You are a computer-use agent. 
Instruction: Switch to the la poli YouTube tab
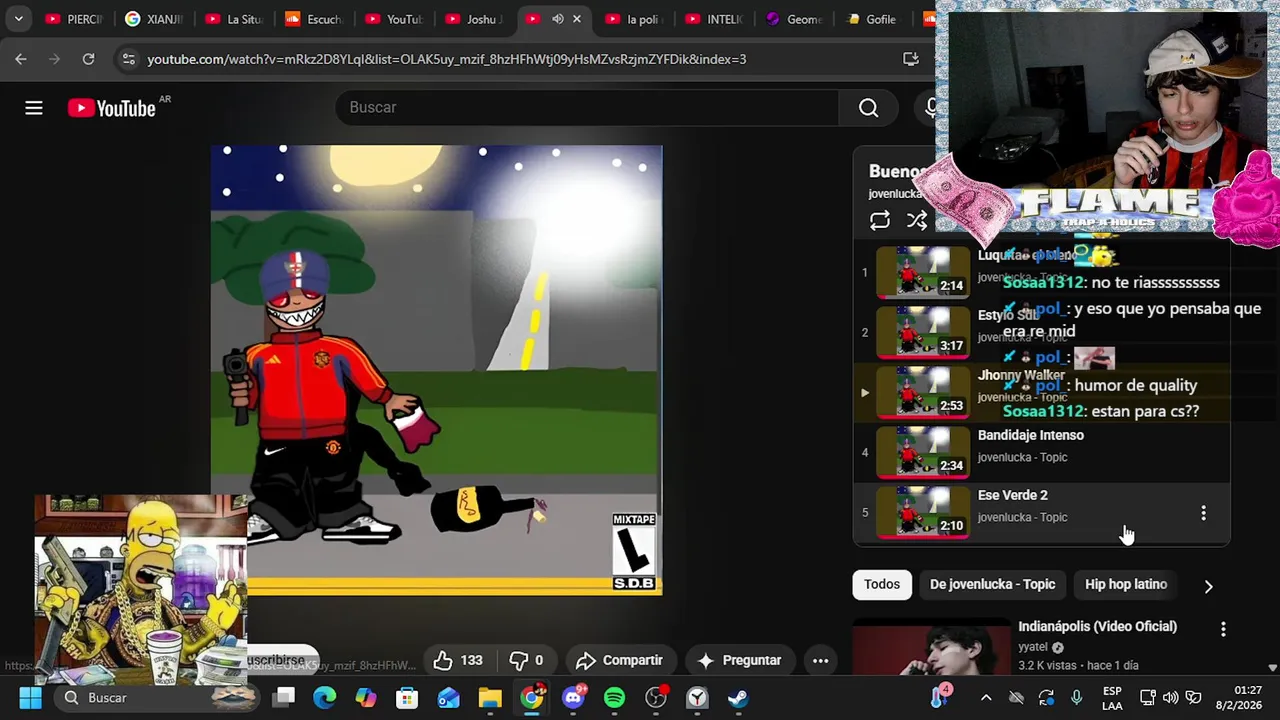[634, 19]
